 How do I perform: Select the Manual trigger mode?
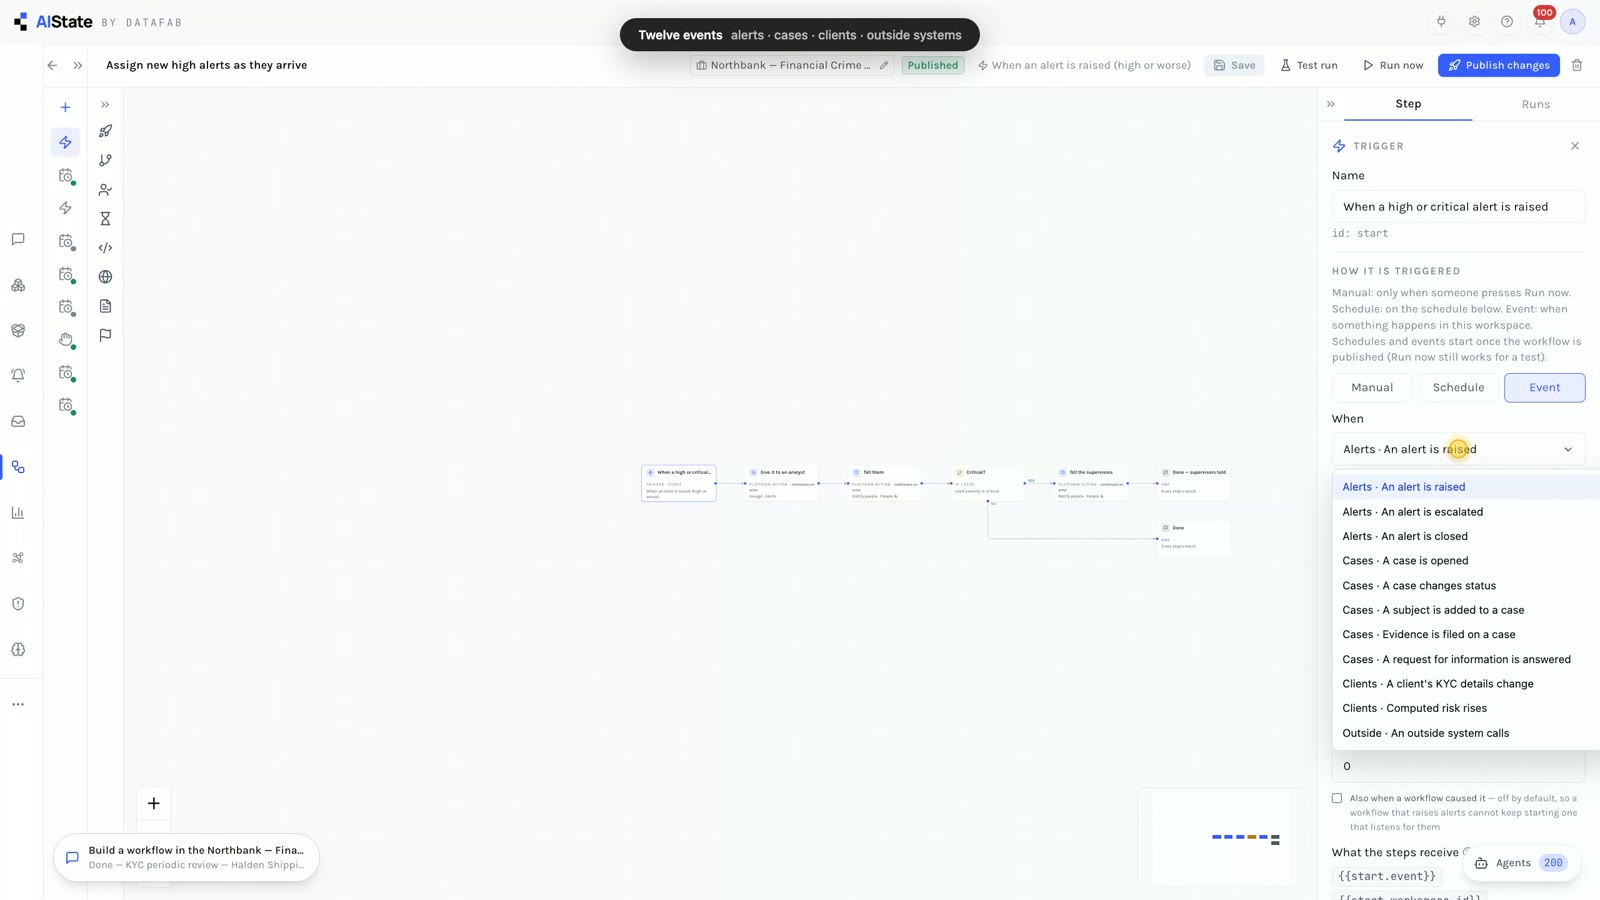(x=1372, y=388)
